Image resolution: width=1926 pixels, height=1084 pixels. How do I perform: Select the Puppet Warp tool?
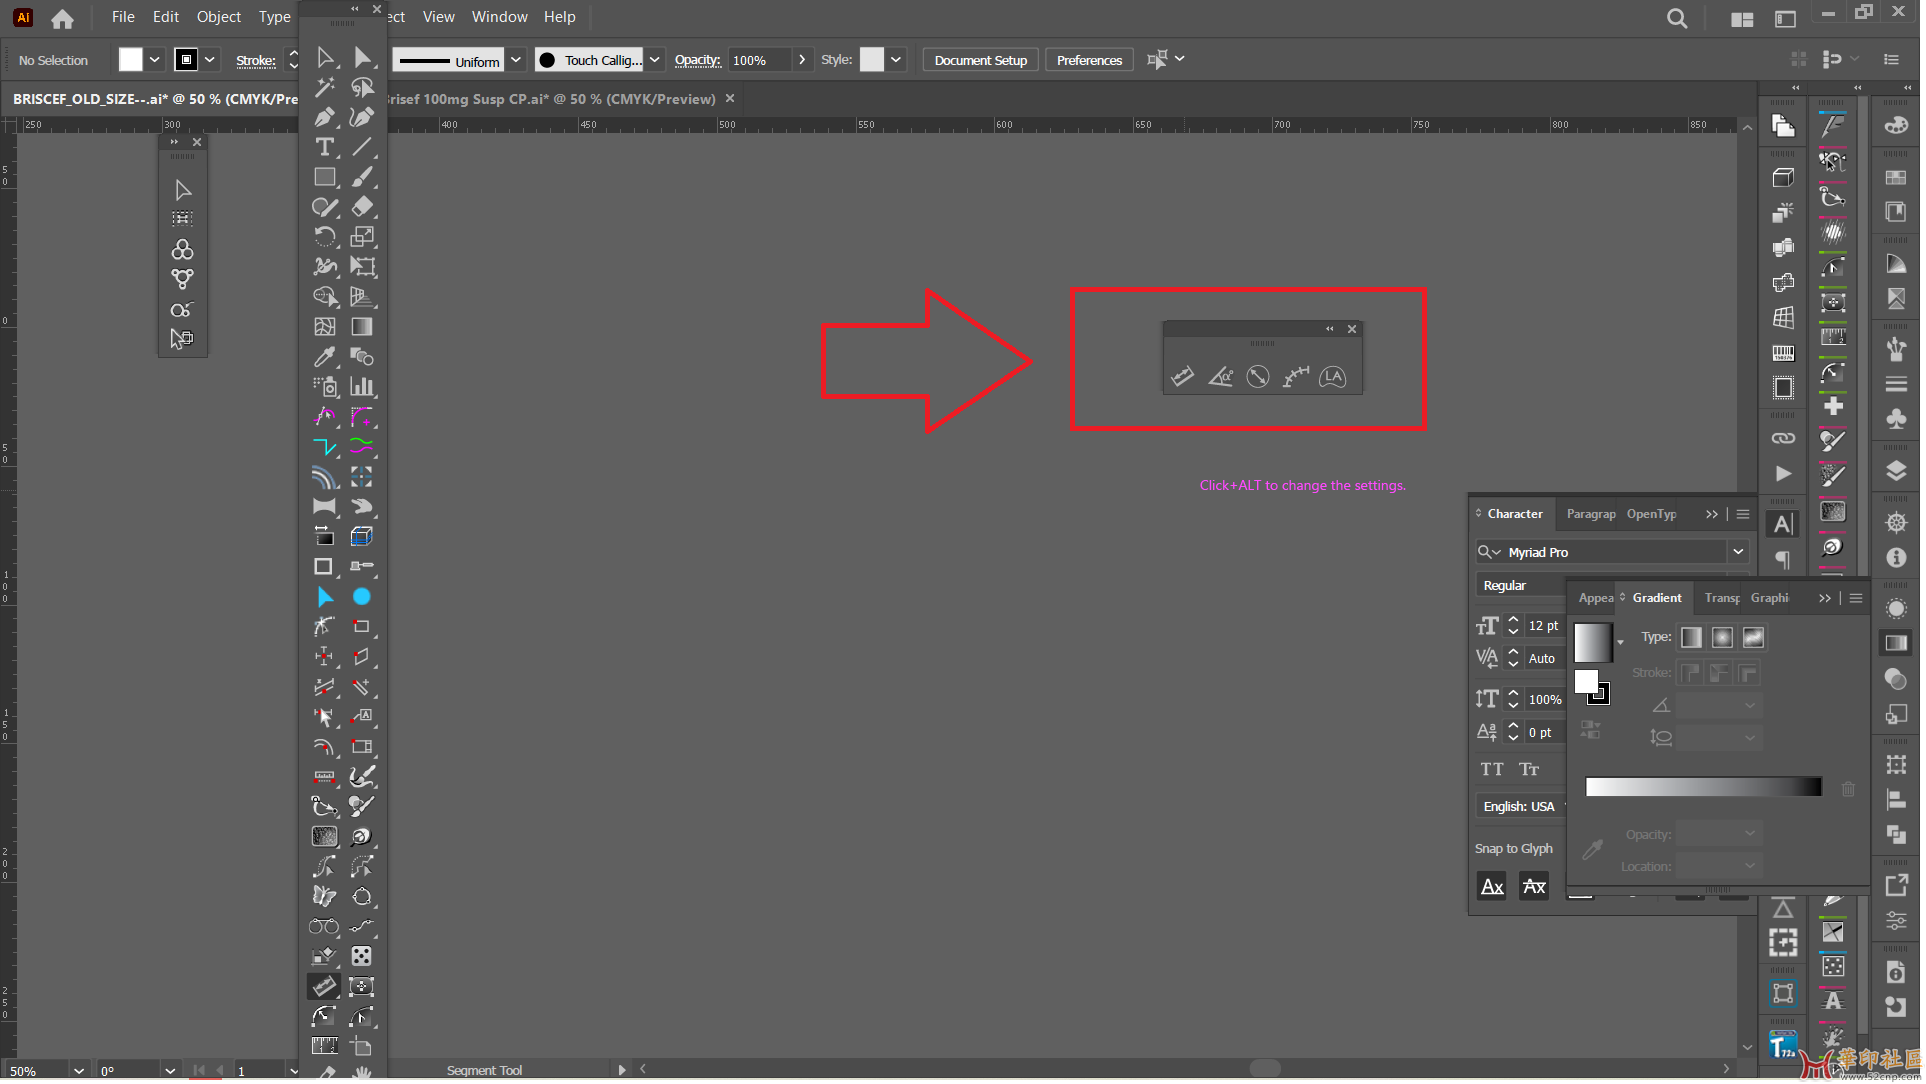(x=325, y=268)
